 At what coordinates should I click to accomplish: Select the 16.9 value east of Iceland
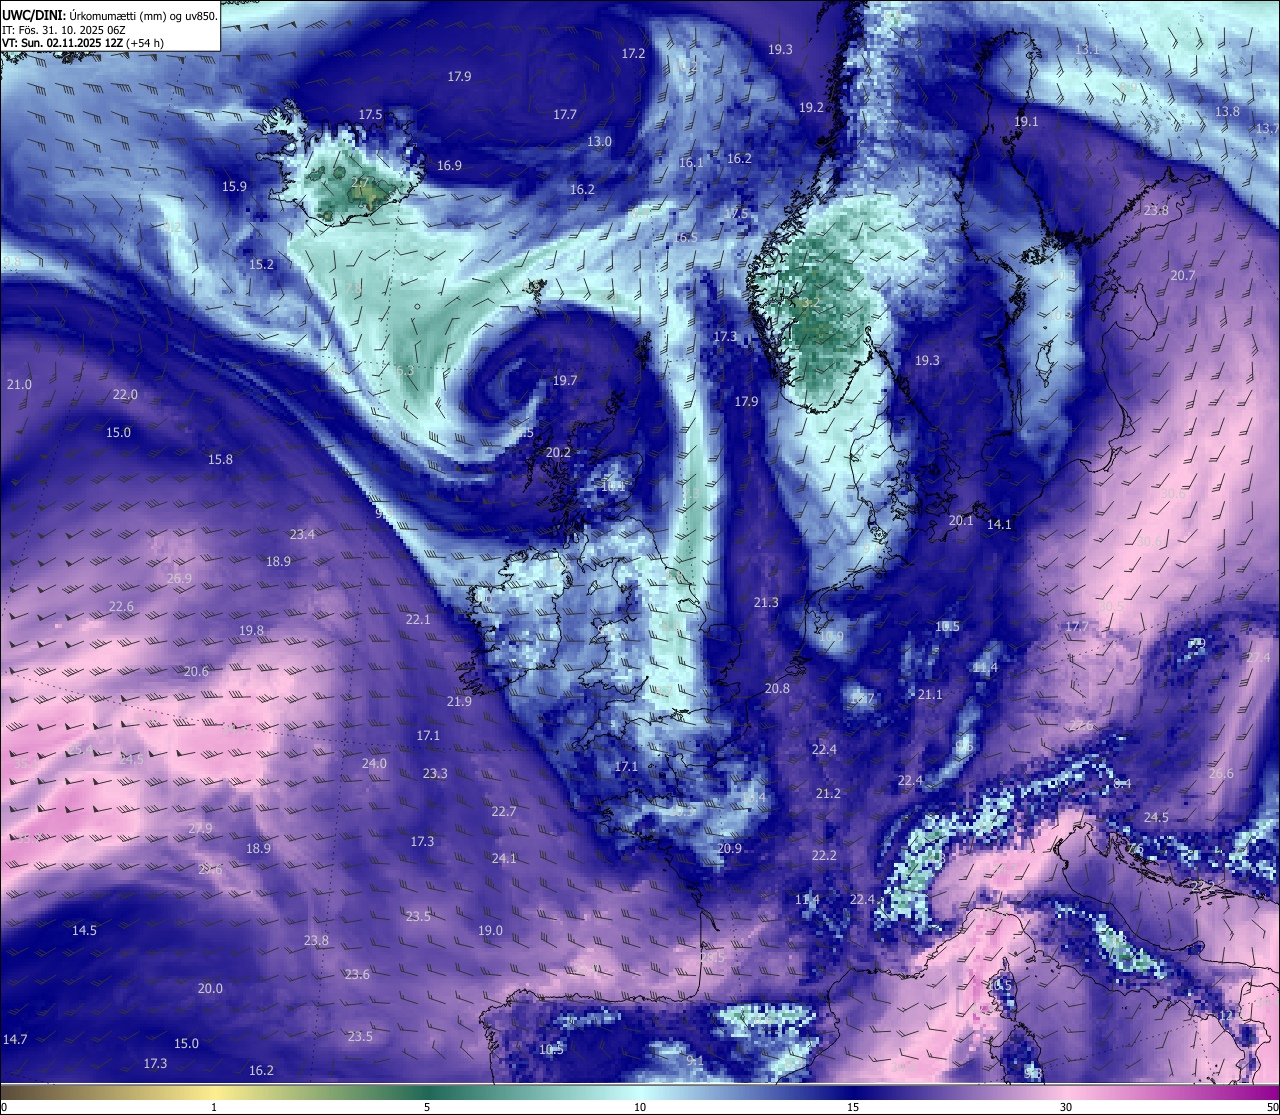pos(449,165)
